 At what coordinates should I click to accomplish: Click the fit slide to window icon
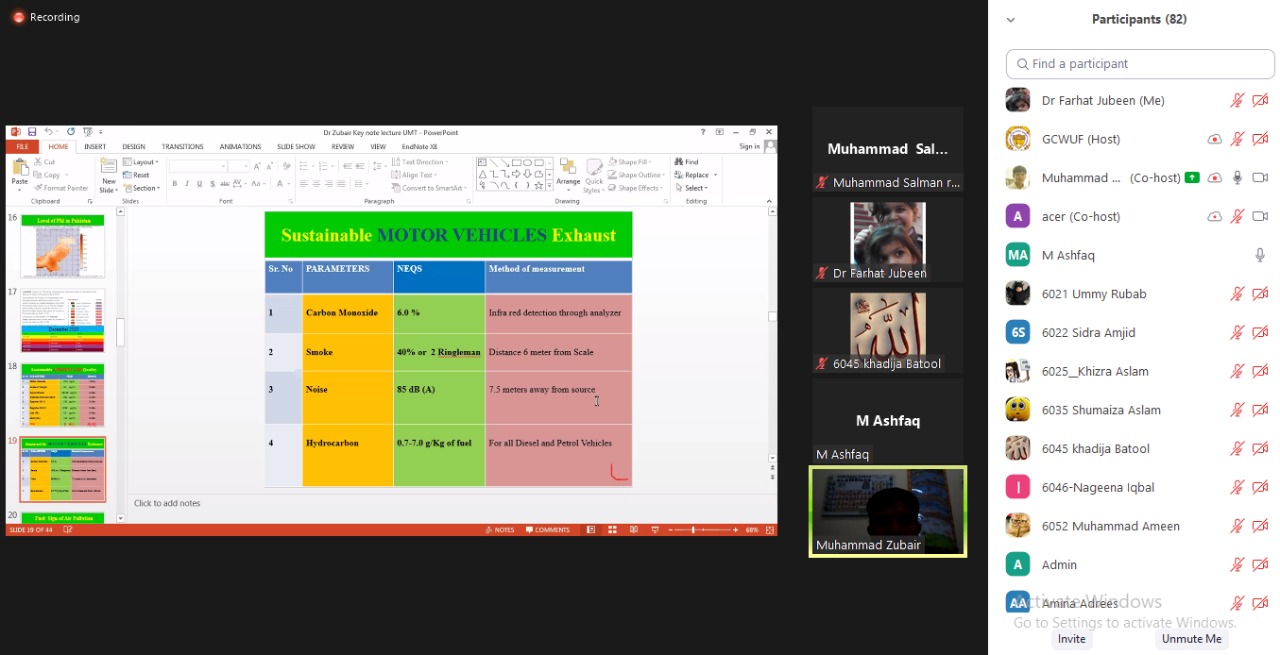[769, 530]
